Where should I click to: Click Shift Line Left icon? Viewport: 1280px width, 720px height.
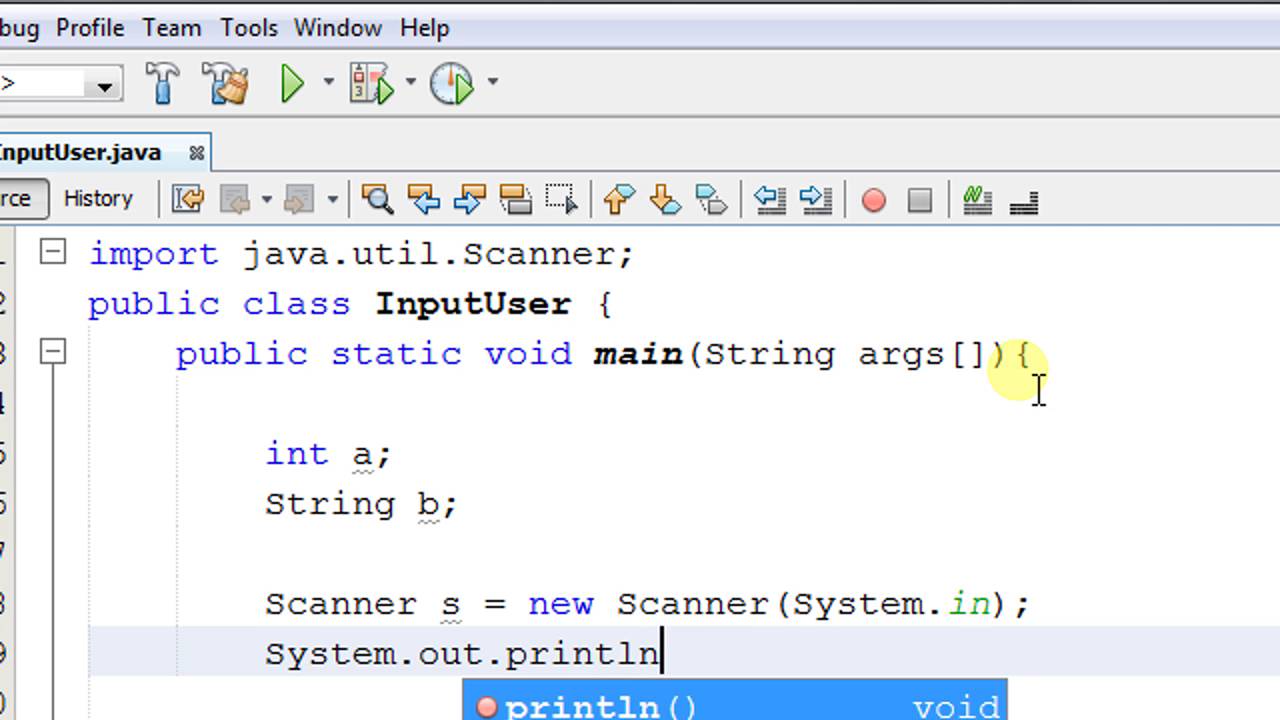tap(769, 199)
